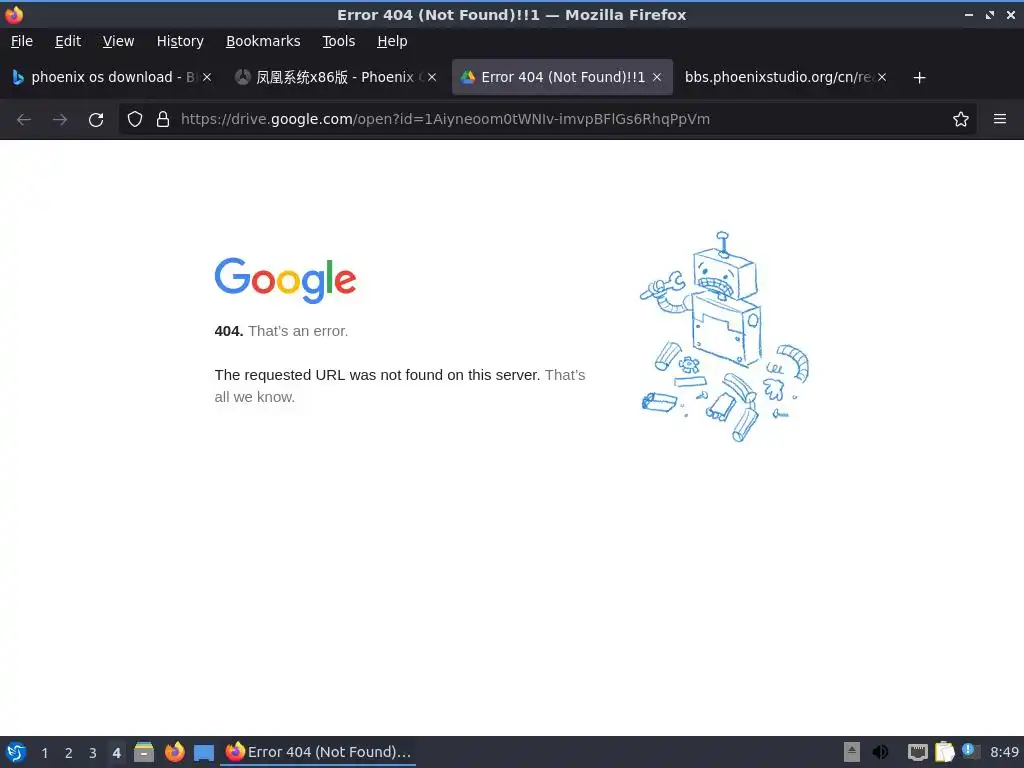Viewport: 1024px width, 768px height.
Task: Click the Firefox reload page button
Action: 96,120
